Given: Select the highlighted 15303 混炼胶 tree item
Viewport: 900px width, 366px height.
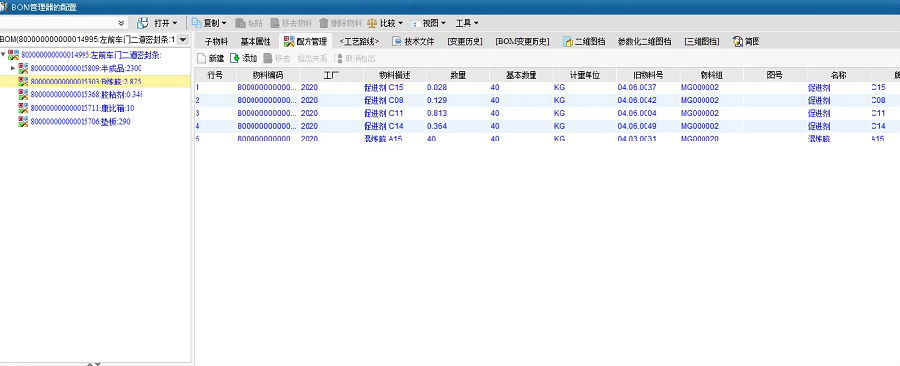Looking at the screenshot, I should [x=86, y=81].
